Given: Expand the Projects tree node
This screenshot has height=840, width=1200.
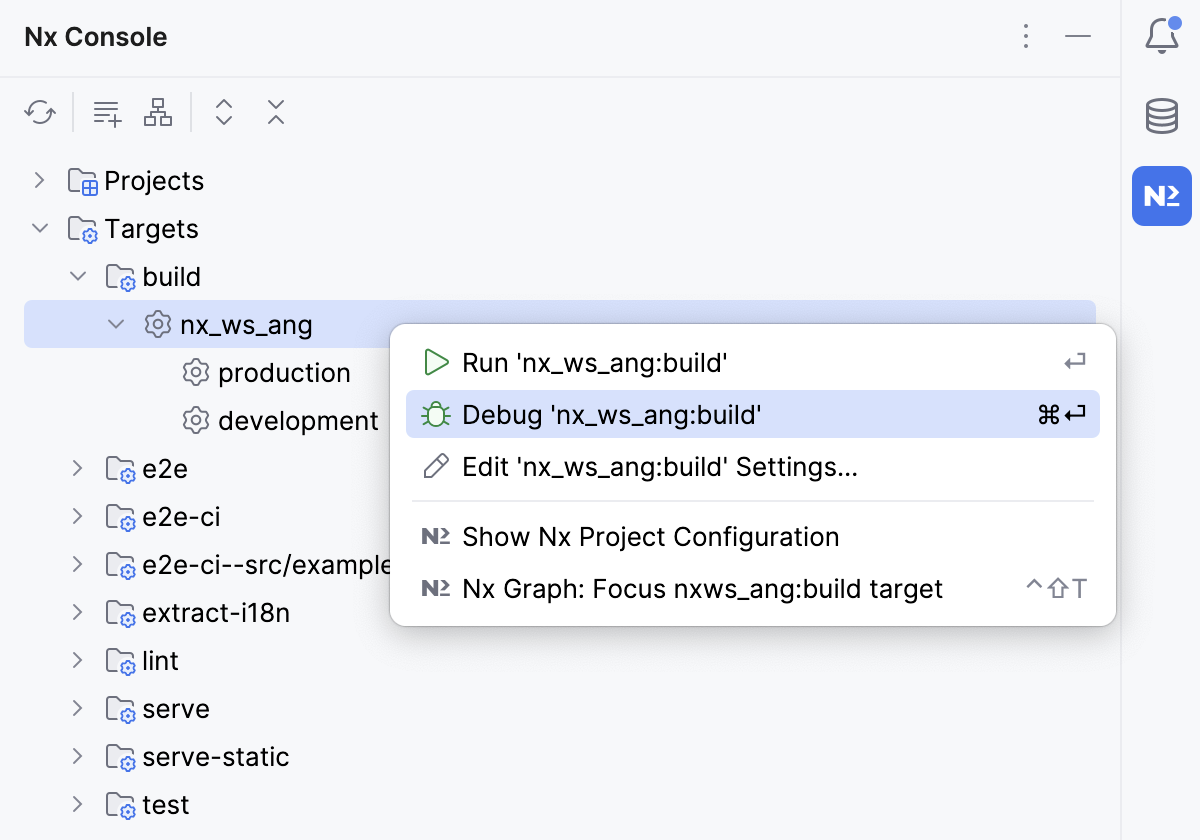Looking at the screenshot, I should pos(40,180).
